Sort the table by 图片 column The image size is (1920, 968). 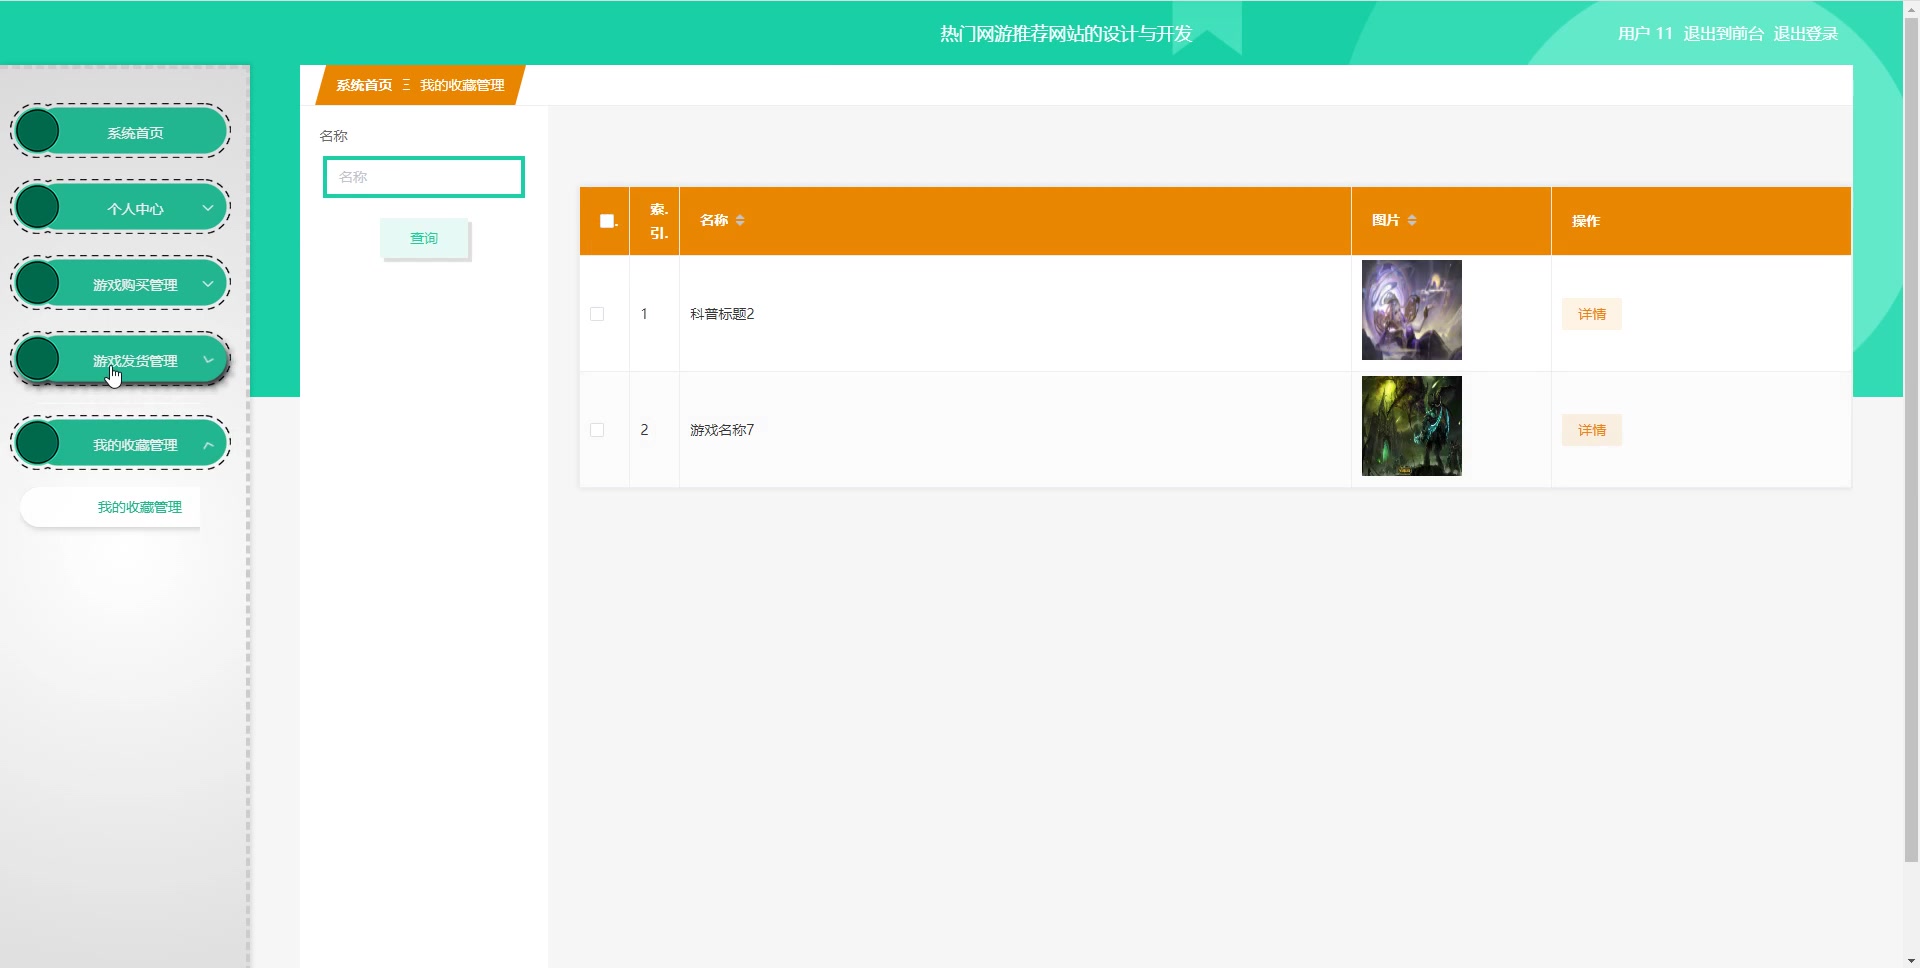click(1414, 220)
